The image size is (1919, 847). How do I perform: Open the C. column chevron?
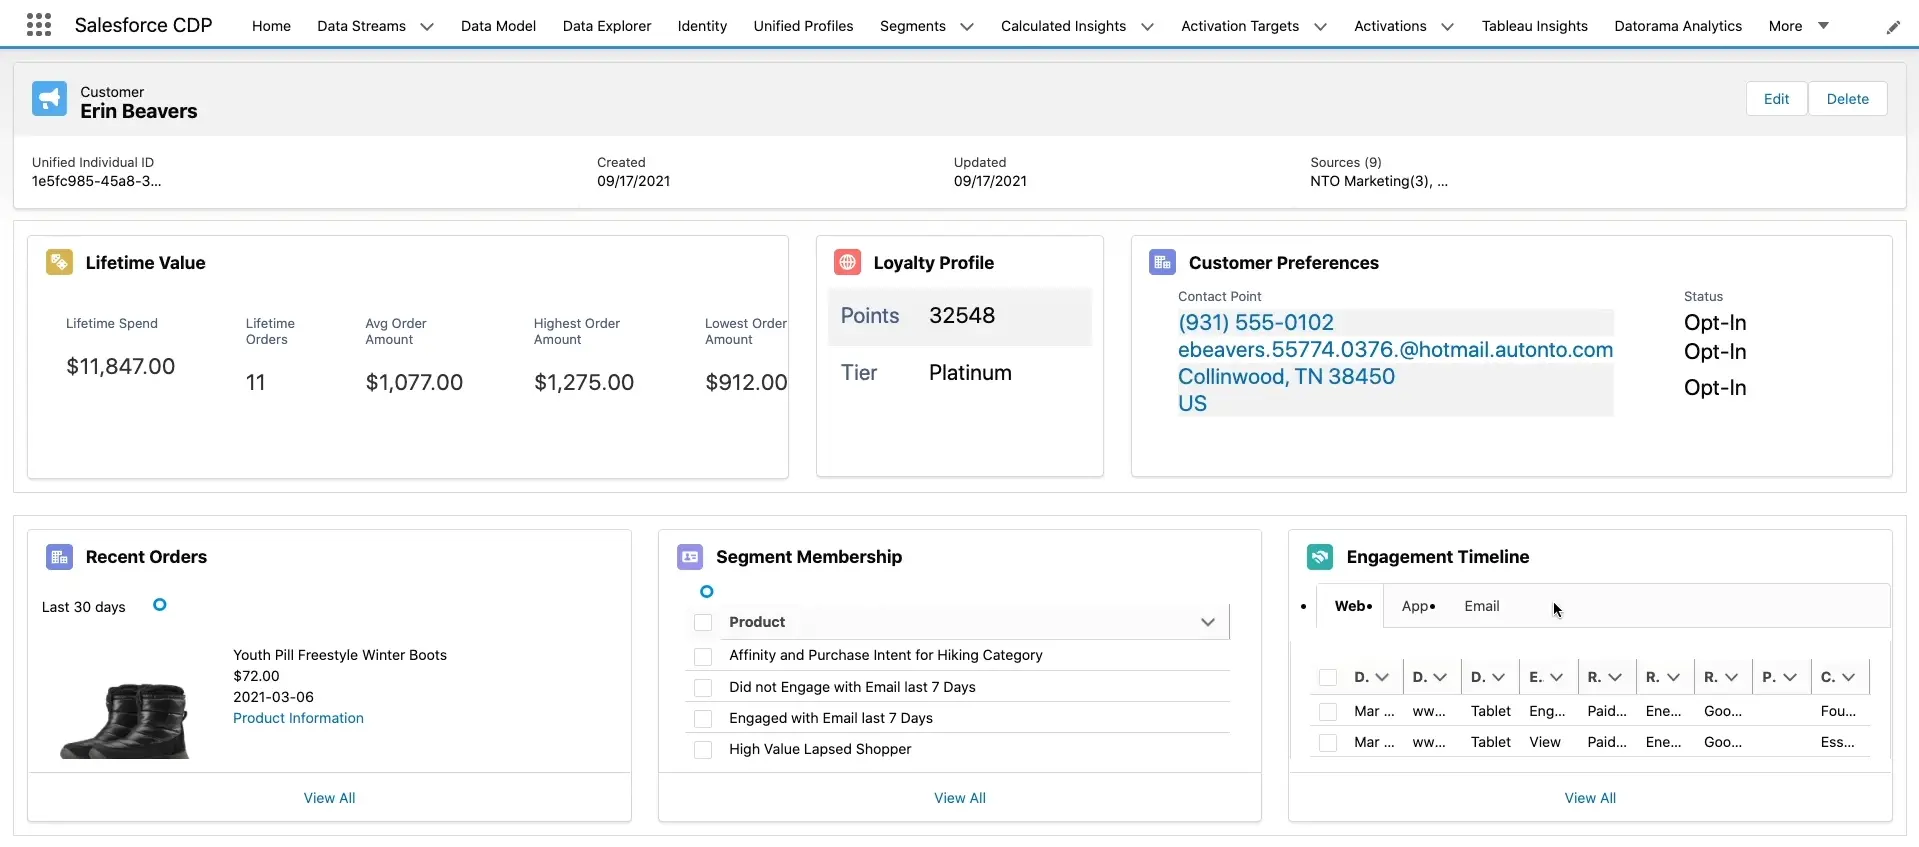(x=1848, y=677)
